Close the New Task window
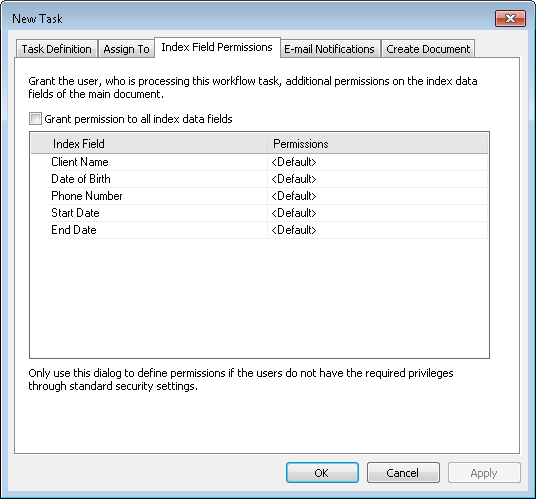 [510, 18]
